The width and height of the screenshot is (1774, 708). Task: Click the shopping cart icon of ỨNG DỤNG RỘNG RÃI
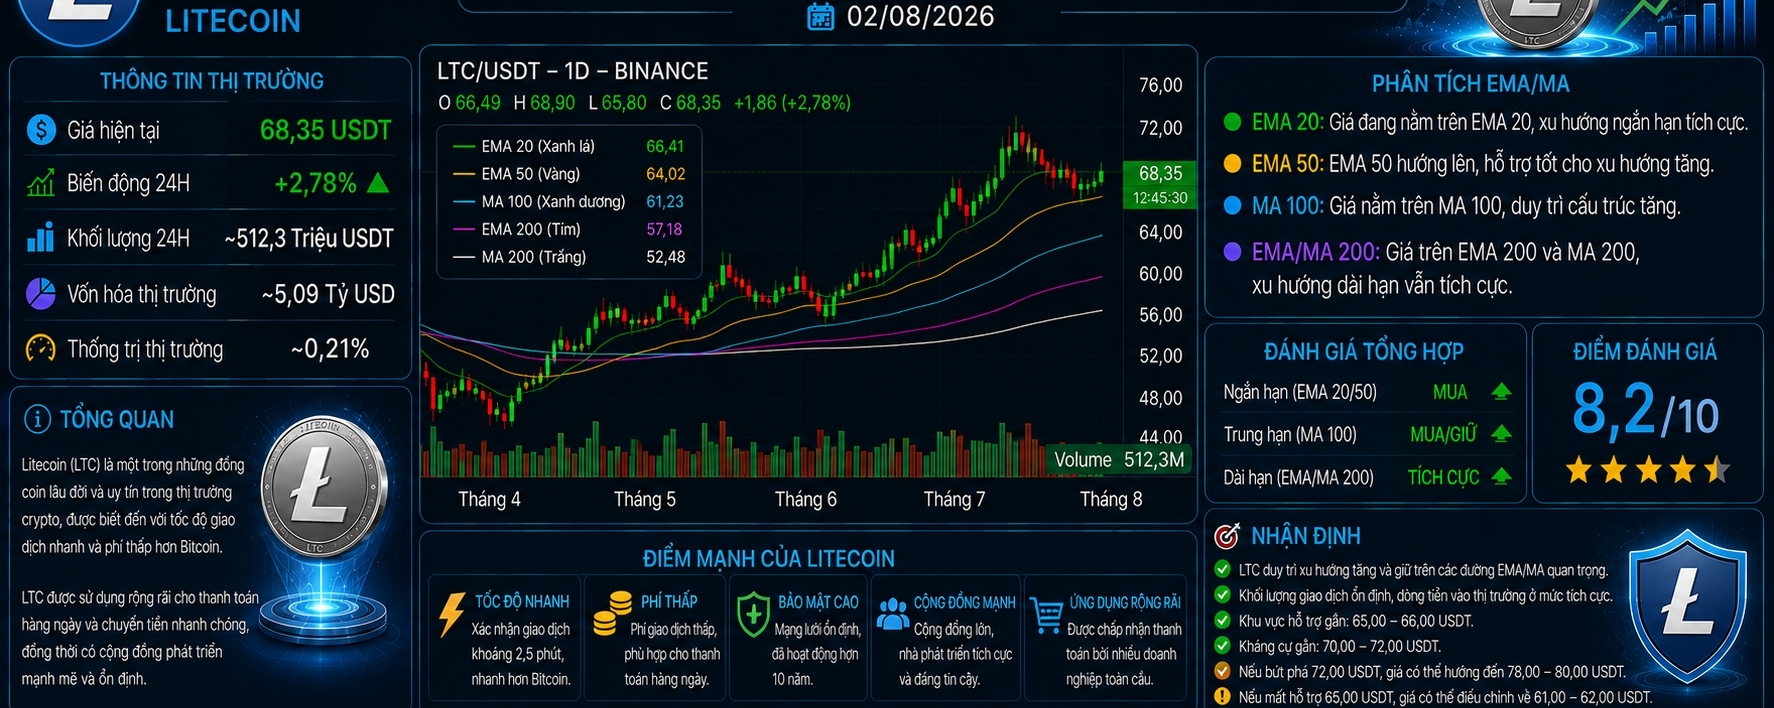click(x=1045, y=614)
